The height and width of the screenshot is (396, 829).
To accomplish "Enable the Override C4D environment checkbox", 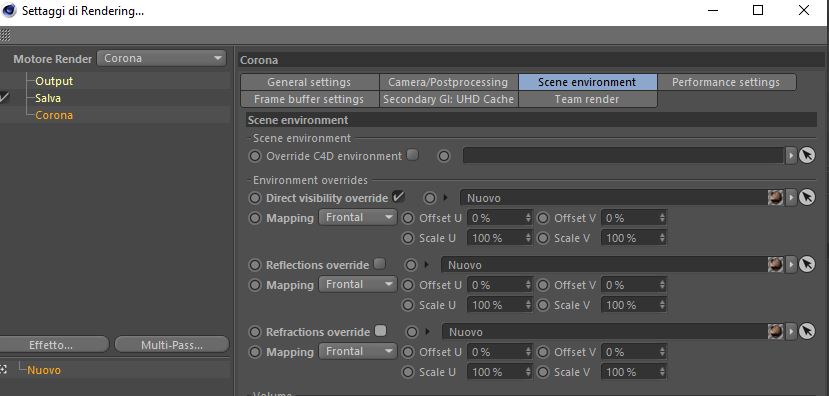I will pos(412,155).
